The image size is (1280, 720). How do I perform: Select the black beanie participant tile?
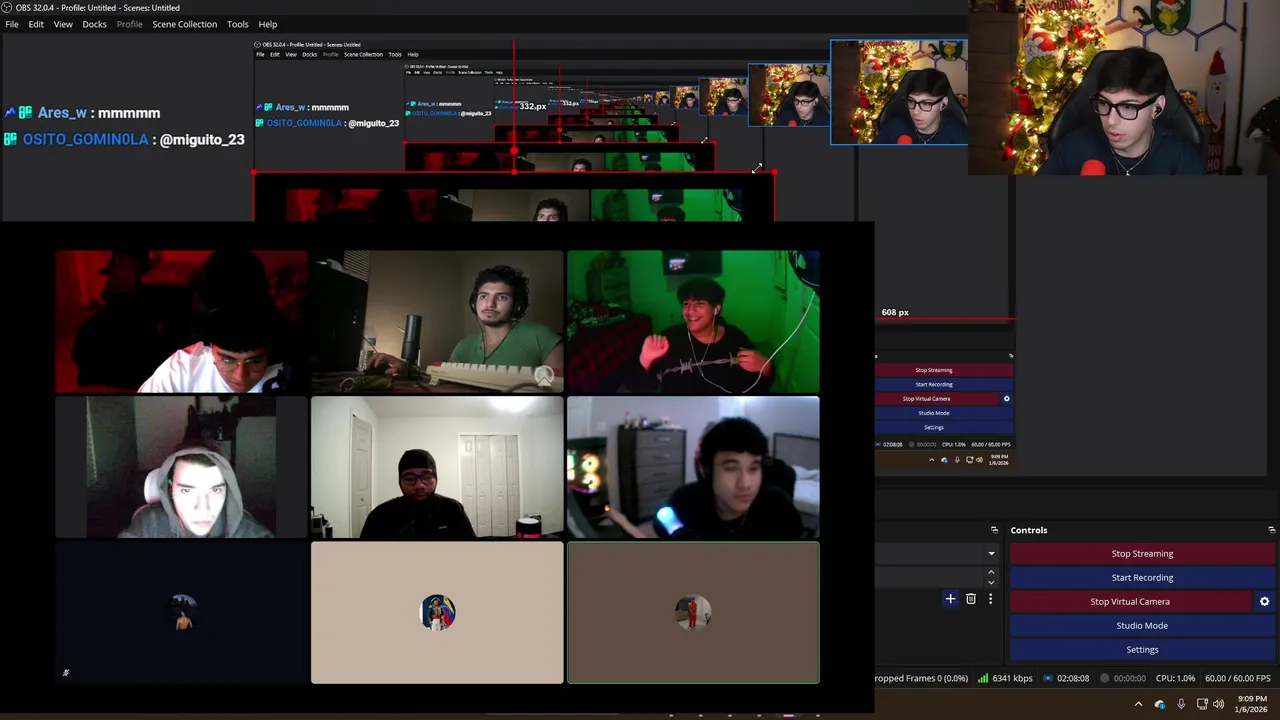pyautogui.click(x=437, y=467)
